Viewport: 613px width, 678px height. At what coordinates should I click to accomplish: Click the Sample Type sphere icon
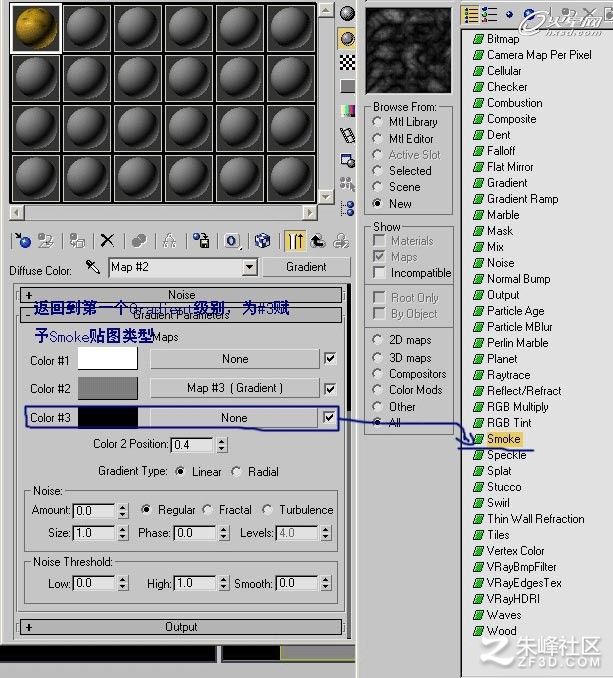pyautogui.click(x=347, y=13)
